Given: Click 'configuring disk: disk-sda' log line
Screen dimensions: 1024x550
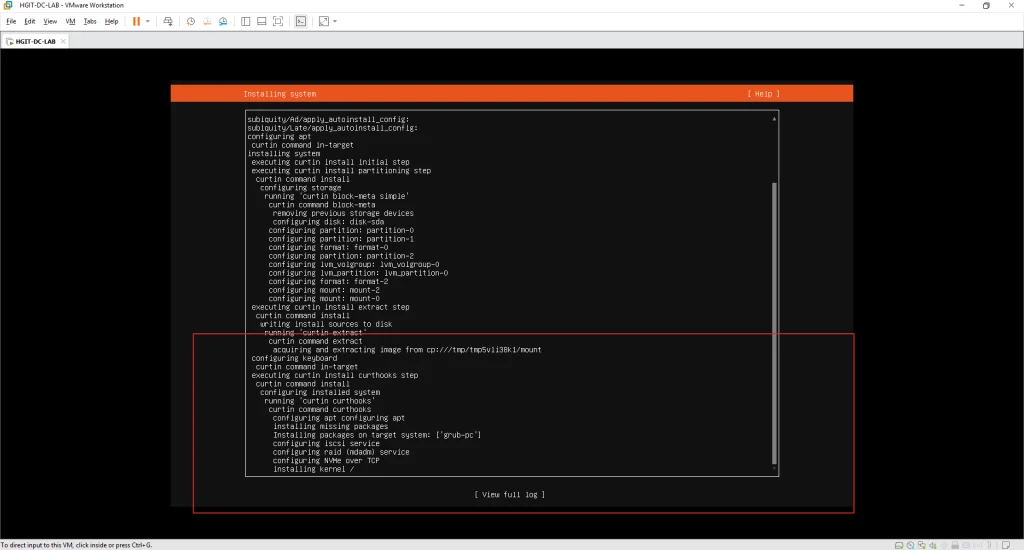Looking at the screenshot, I should (x=328, y=222).
